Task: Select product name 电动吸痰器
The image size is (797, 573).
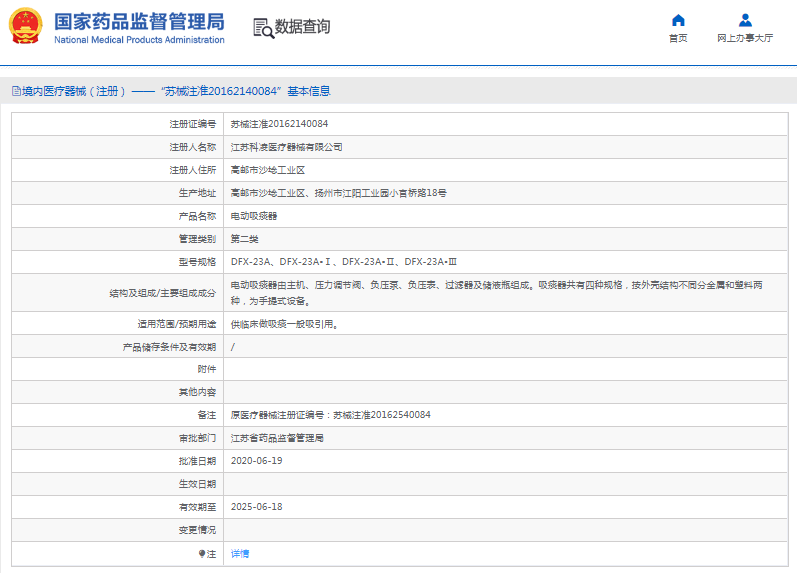Action: click(x=254, y=216)
